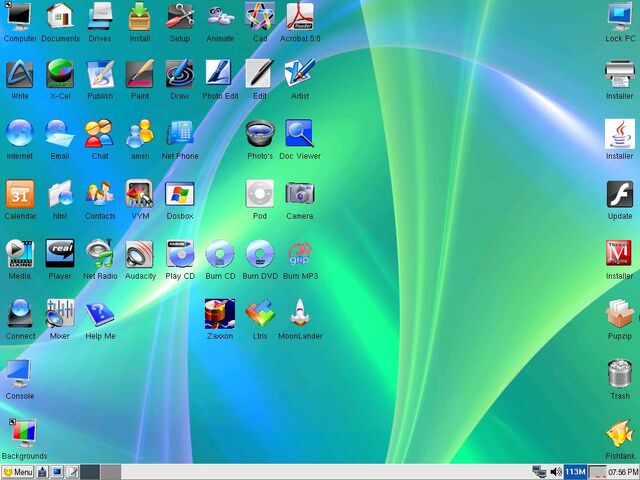The height and width of the screenshot is (480, 640).
Task: Switch to the light gray desktop pager
Action: [111, 472]
